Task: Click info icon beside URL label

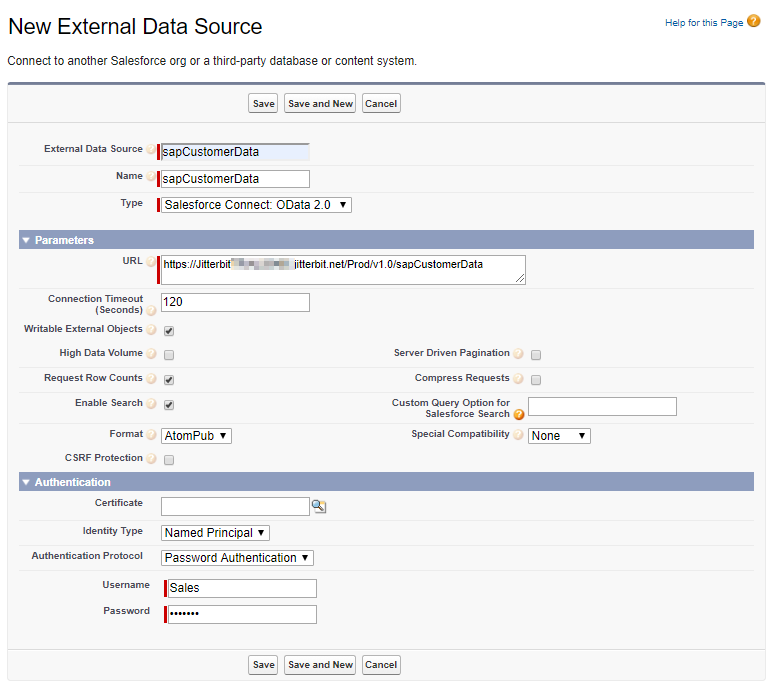Action: point(151,263)
